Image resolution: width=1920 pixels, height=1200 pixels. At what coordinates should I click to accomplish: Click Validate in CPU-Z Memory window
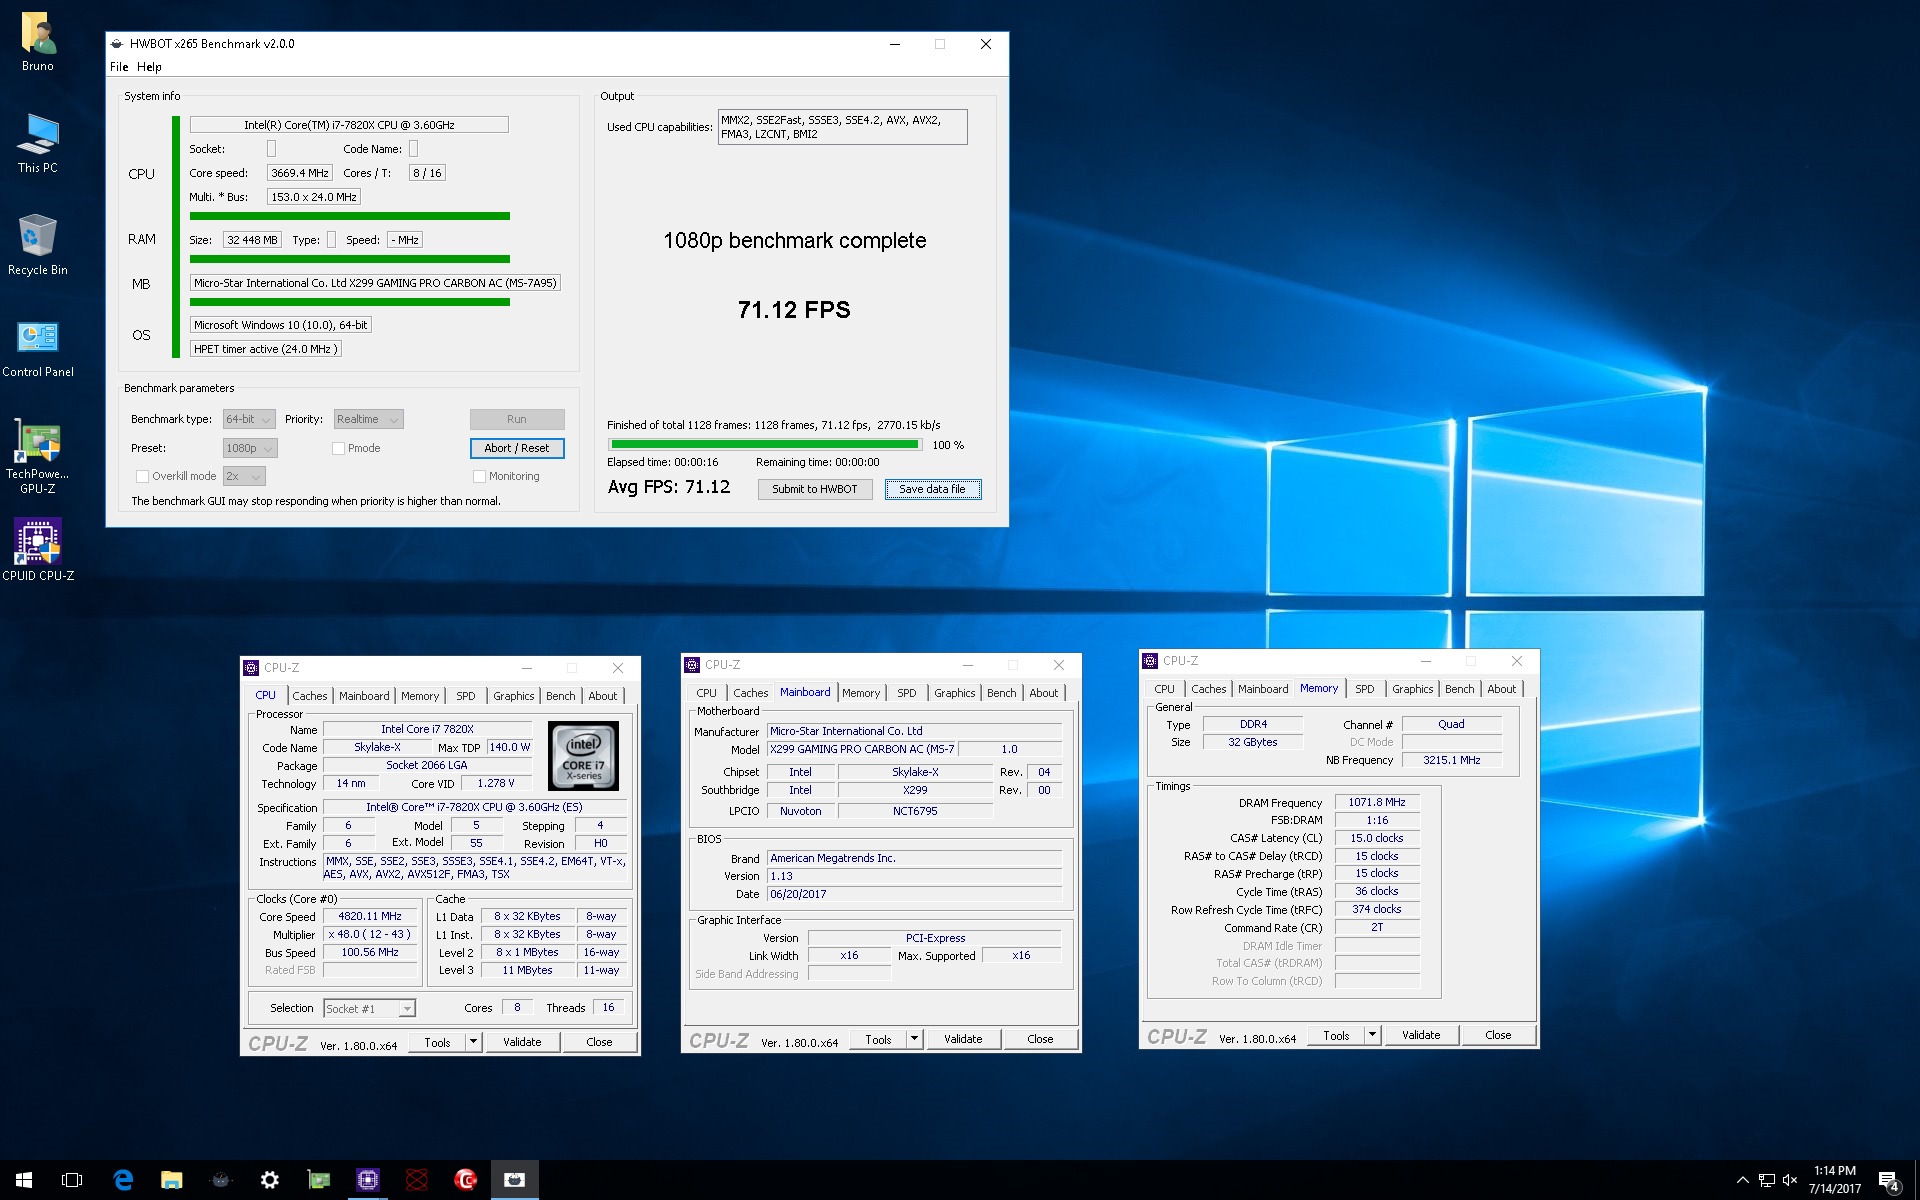1421,1035
